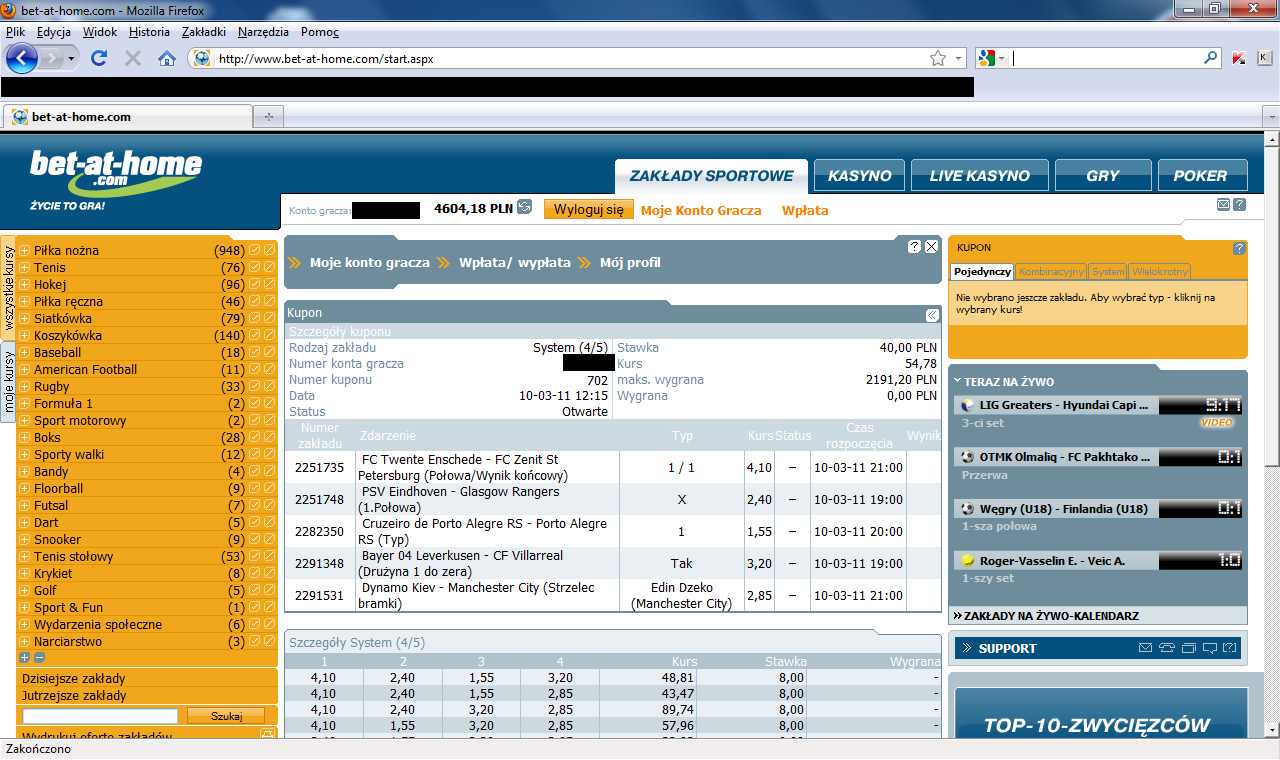Open the mail icon below POKER tab
The height and width of the screenshot is (760, 1280).
click(1223, 205)
